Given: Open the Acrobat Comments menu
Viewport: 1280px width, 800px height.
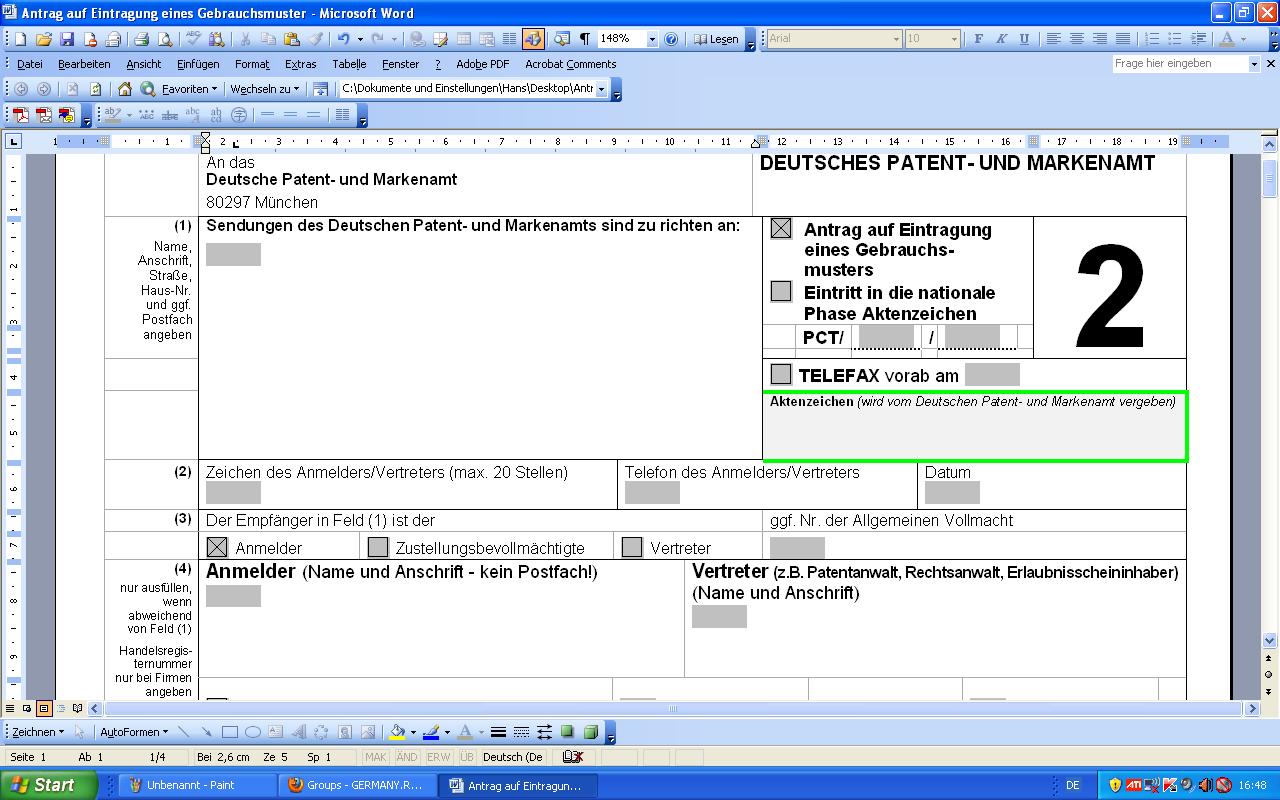Looking at the screenshot, I should 570,64.
